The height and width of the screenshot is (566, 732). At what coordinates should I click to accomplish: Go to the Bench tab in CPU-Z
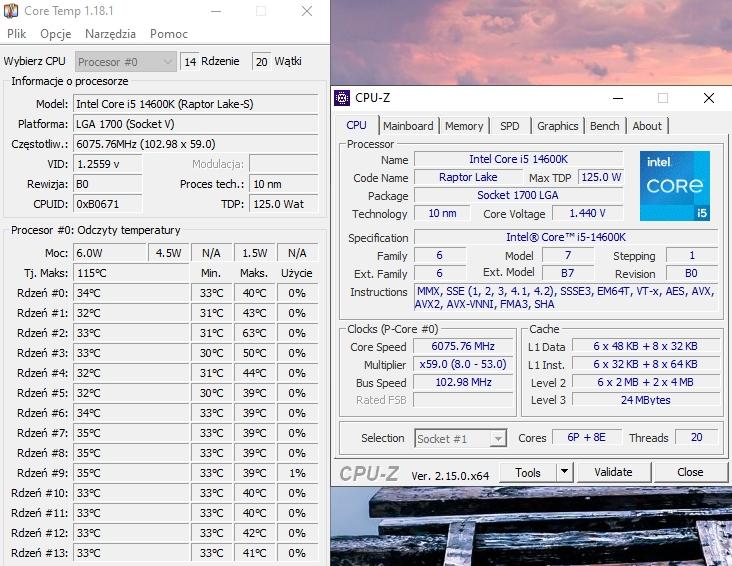(604, 126)
